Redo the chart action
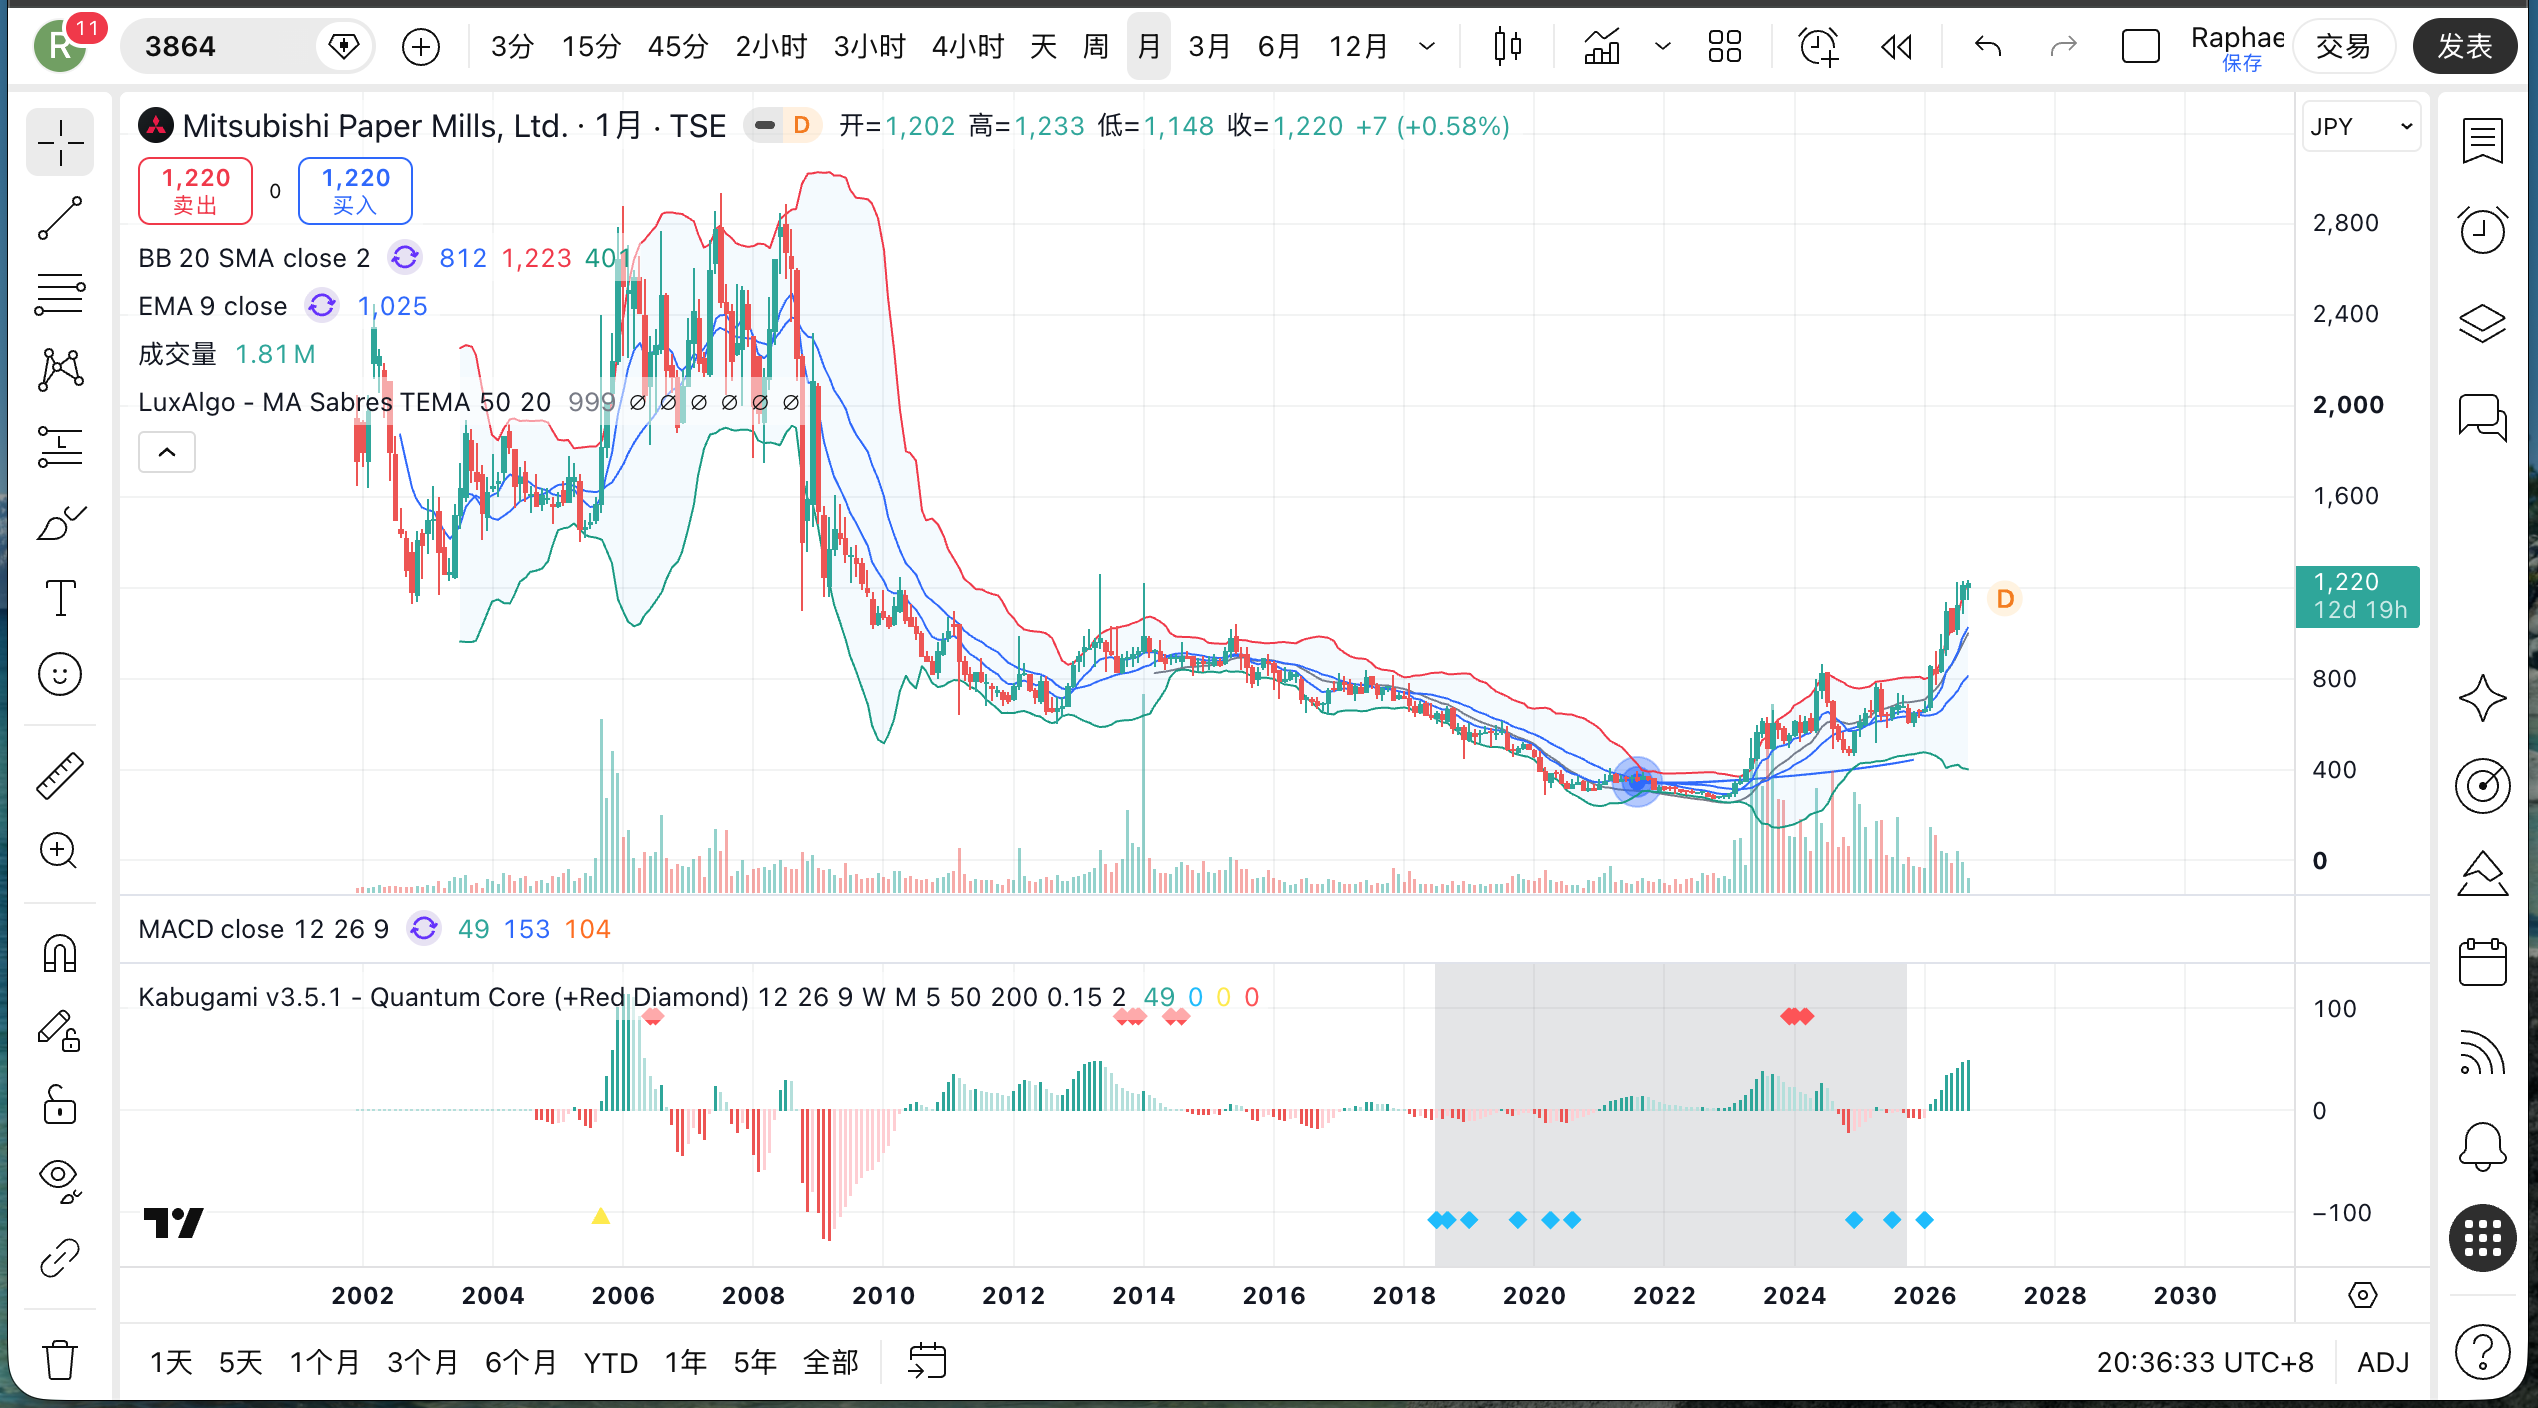This screenshot has height=1408, width=2538. (2064, 47)
